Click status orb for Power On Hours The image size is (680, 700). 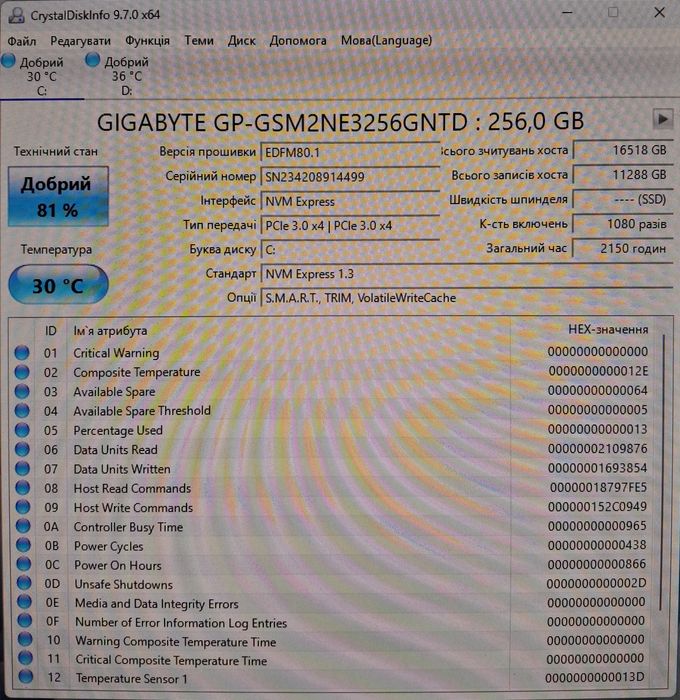[x=23, y=564]
